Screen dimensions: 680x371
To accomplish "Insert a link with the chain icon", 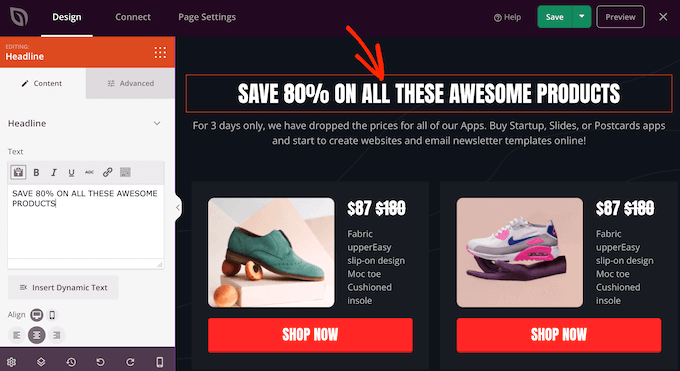I will tap(108, 173).
